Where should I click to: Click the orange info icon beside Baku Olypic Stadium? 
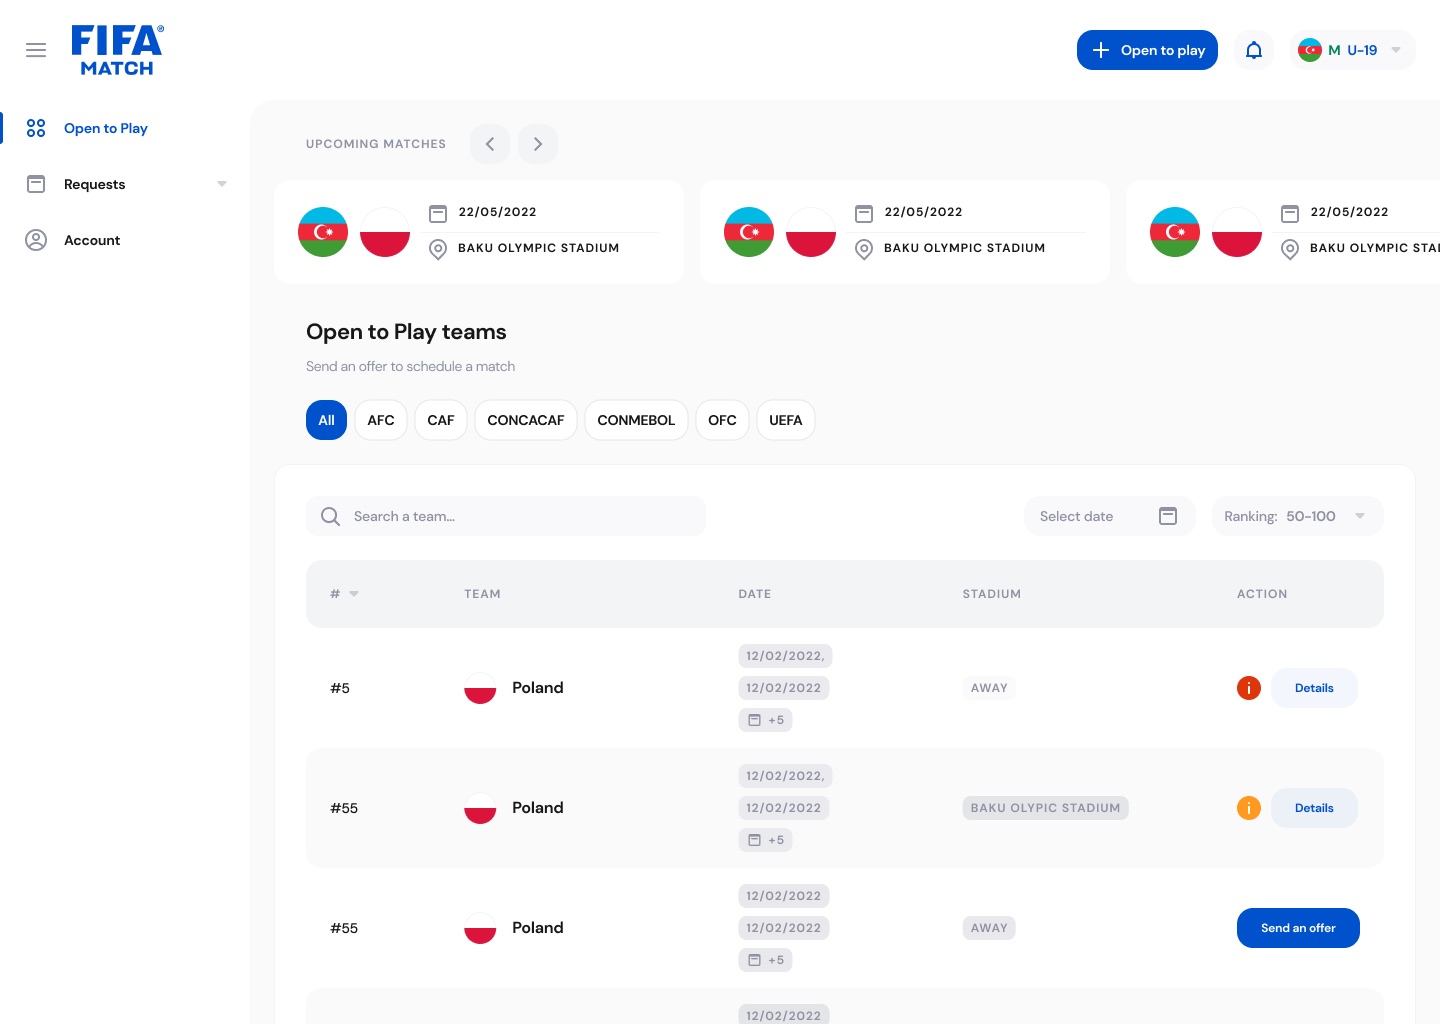1249,808
